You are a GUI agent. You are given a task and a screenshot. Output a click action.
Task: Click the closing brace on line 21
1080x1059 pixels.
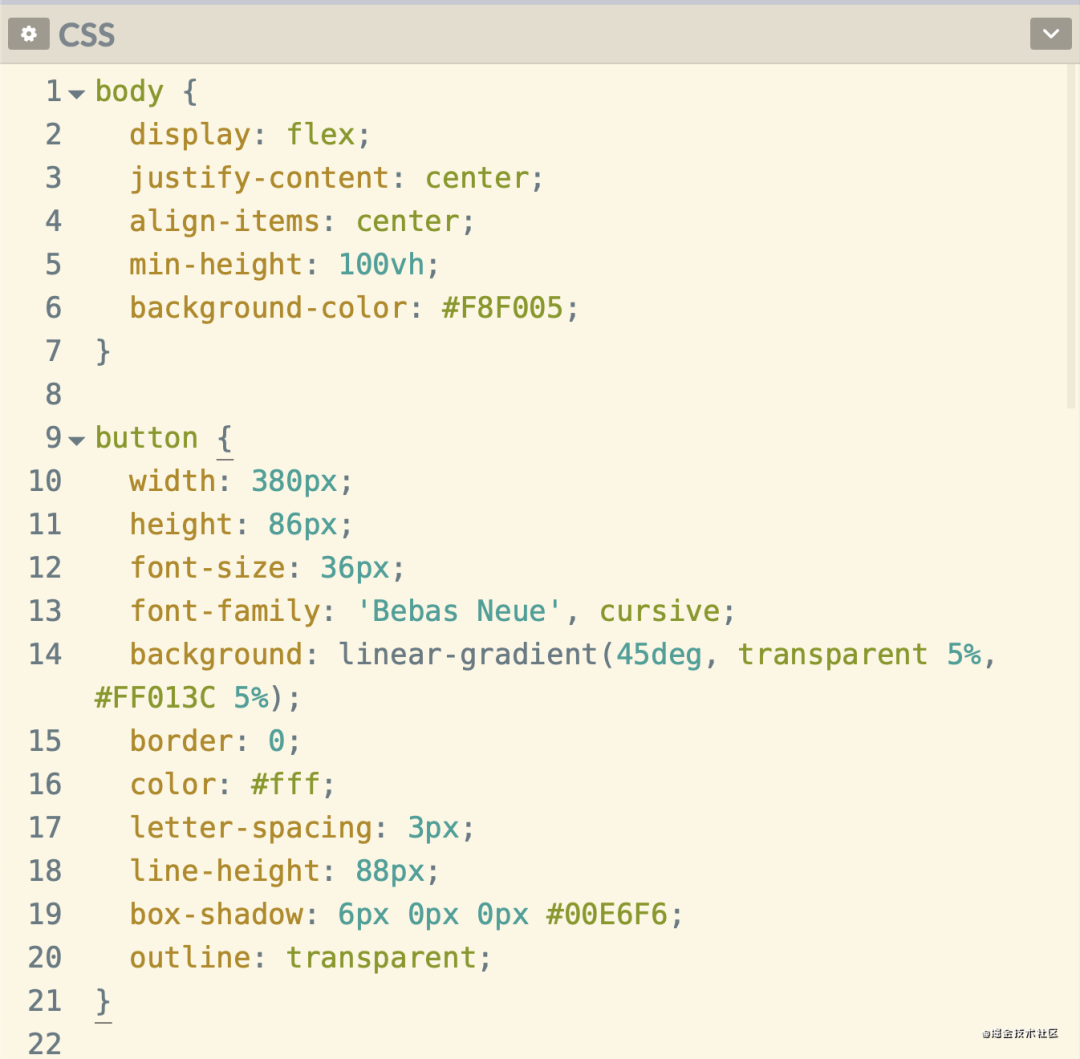pyautogui.click(x=103, y=1001)
